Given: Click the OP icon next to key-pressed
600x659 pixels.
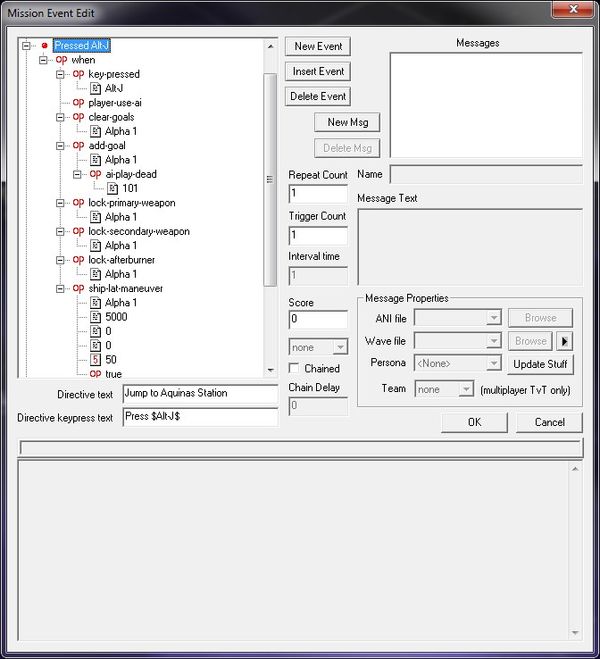Looking at the screenshot, I should 79,74.
